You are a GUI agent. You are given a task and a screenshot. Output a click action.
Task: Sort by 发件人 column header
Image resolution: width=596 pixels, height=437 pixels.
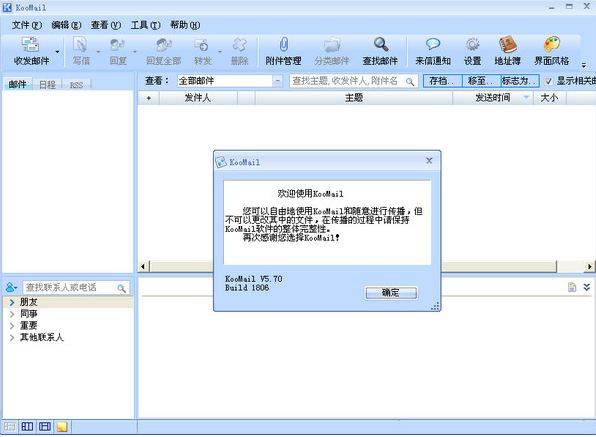click(x=198, y=98)
